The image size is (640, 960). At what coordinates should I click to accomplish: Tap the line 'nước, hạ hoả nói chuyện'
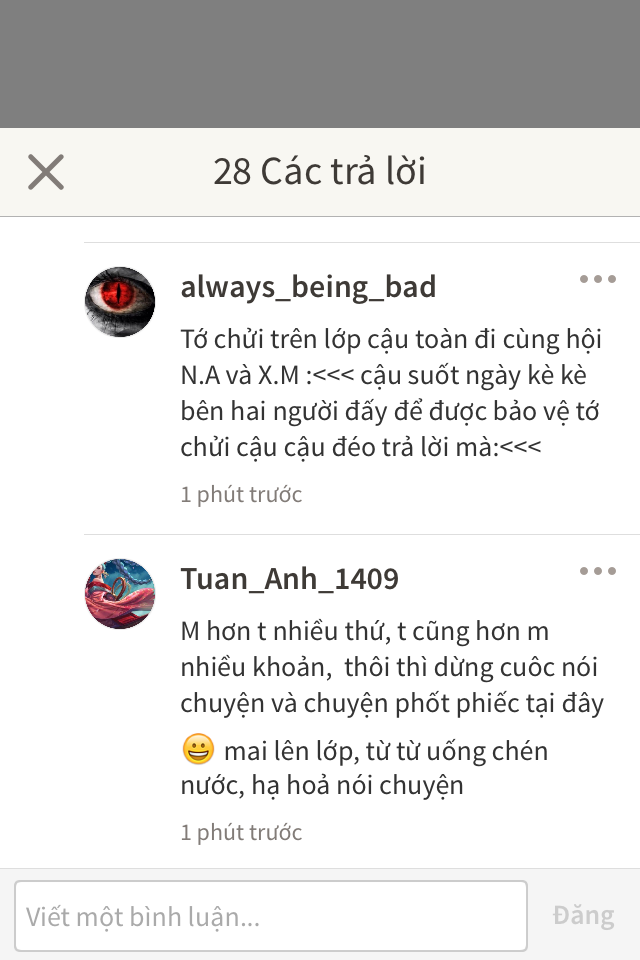(322, 786)
